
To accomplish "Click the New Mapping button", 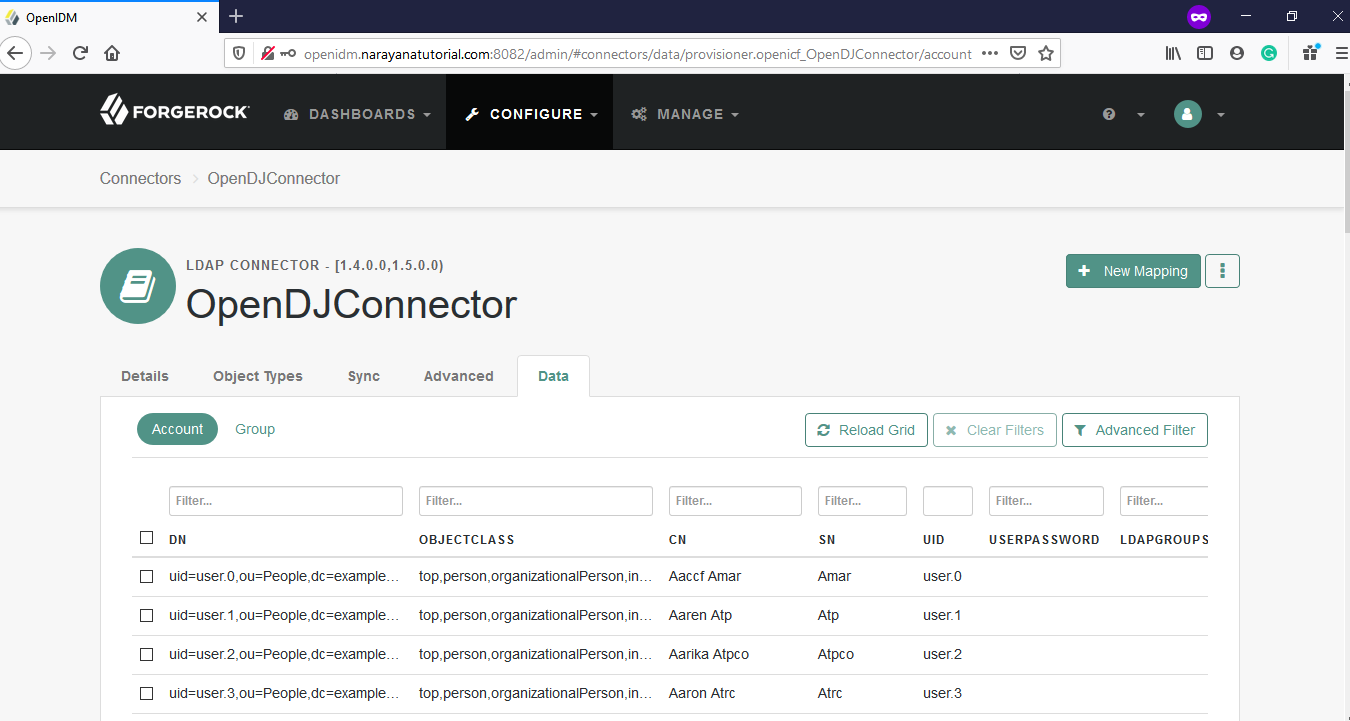I will coord(1132,271).
